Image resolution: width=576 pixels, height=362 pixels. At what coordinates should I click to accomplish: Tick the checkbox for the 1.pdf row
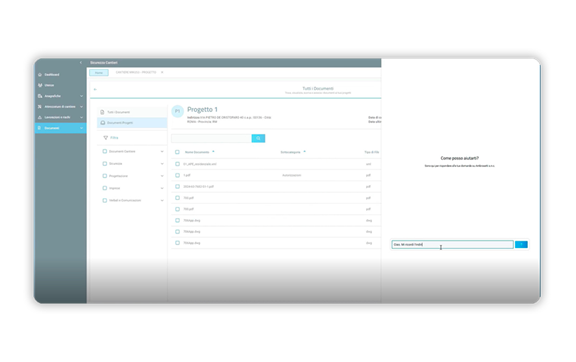tap(177, 175)
